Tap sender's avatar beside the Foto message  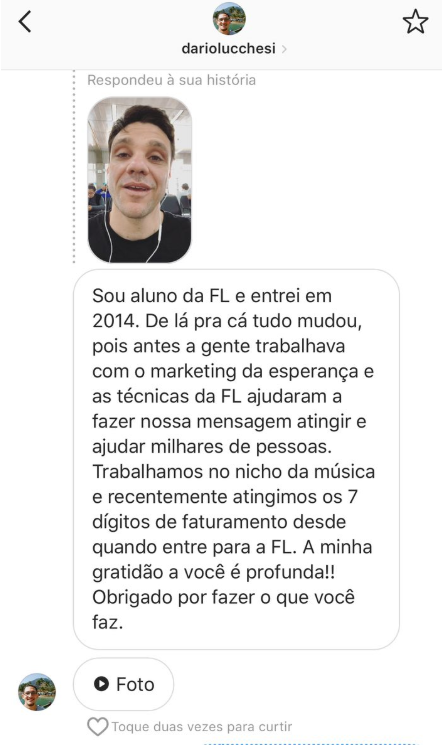click(37, 692)
